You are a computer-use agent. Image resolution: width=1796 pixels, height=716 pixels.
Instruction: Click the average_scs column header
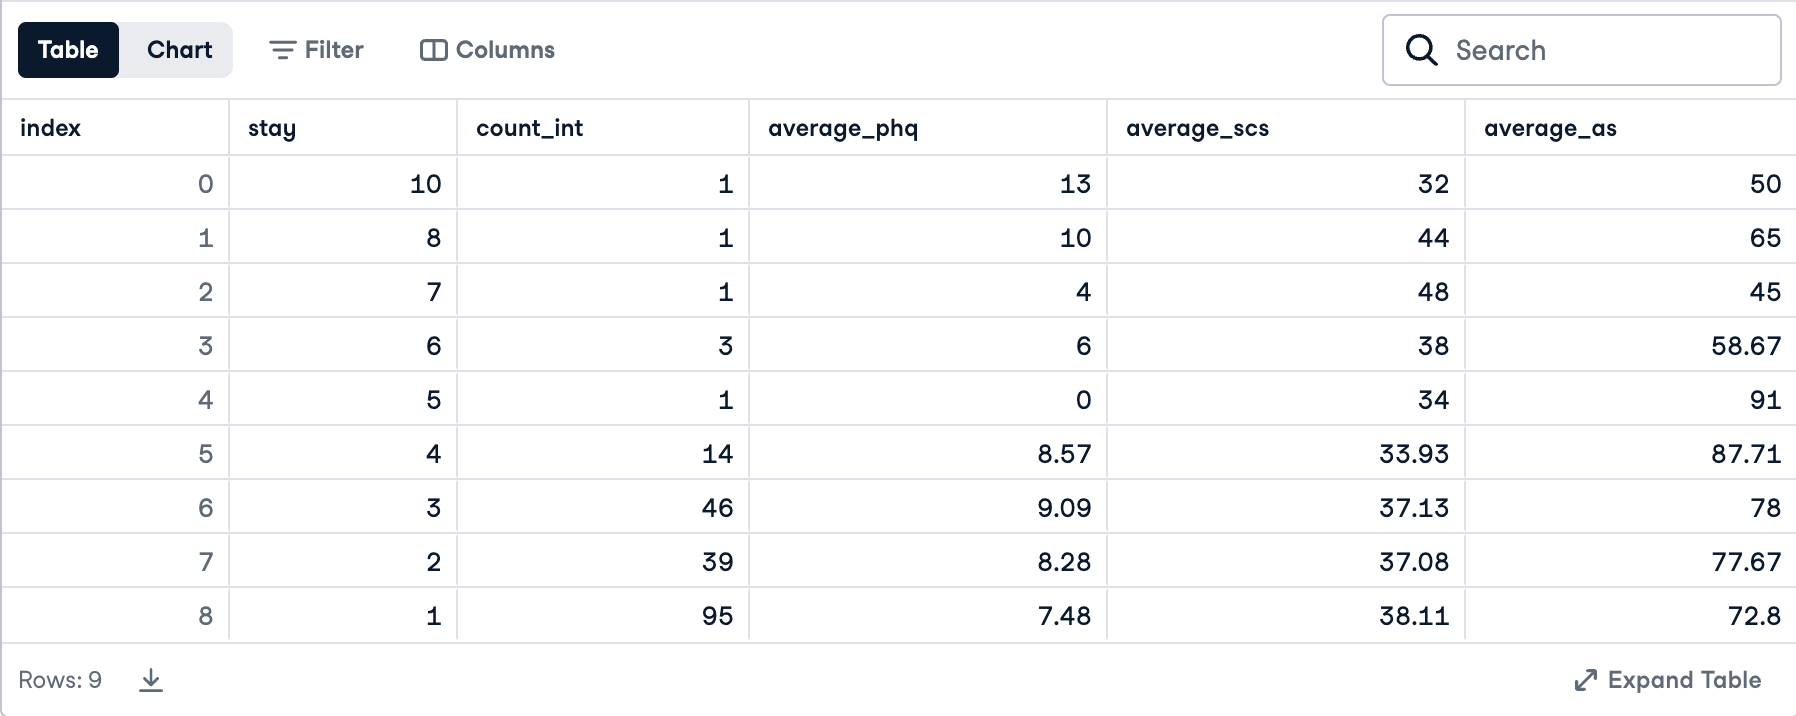pos(1286,128)
